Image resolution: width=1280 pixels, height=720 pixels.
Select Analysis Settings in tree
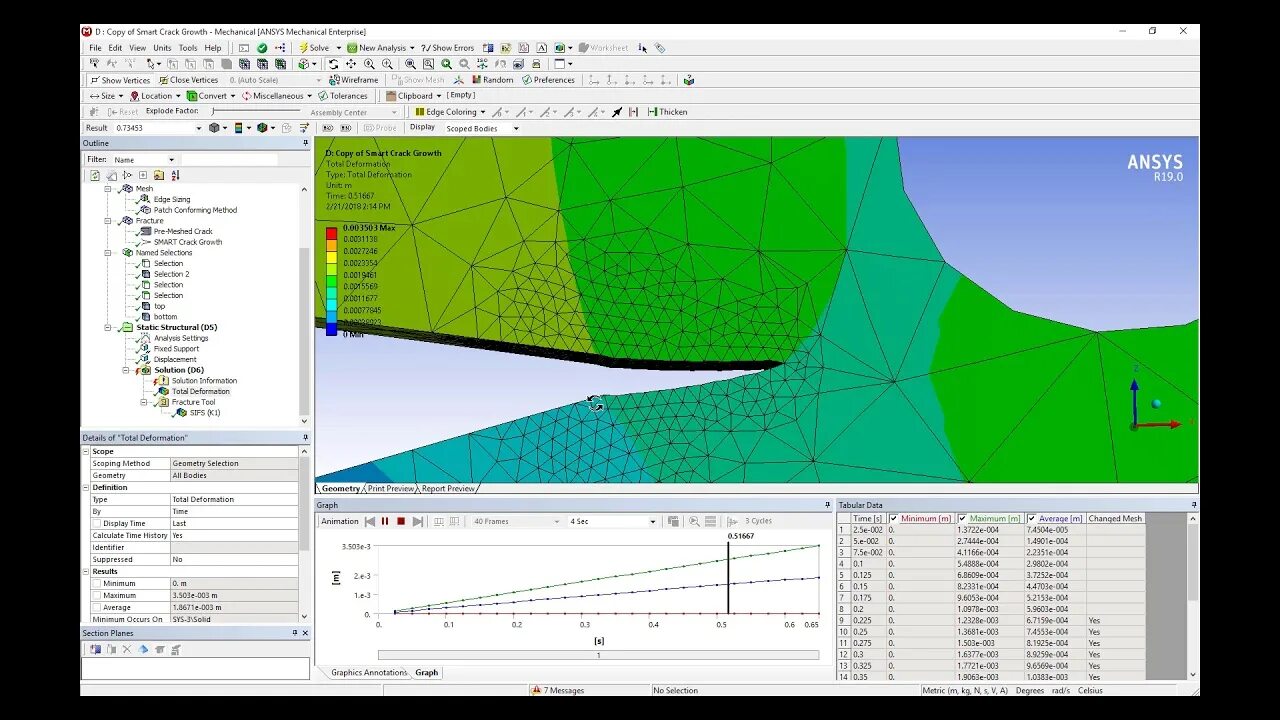181,338
